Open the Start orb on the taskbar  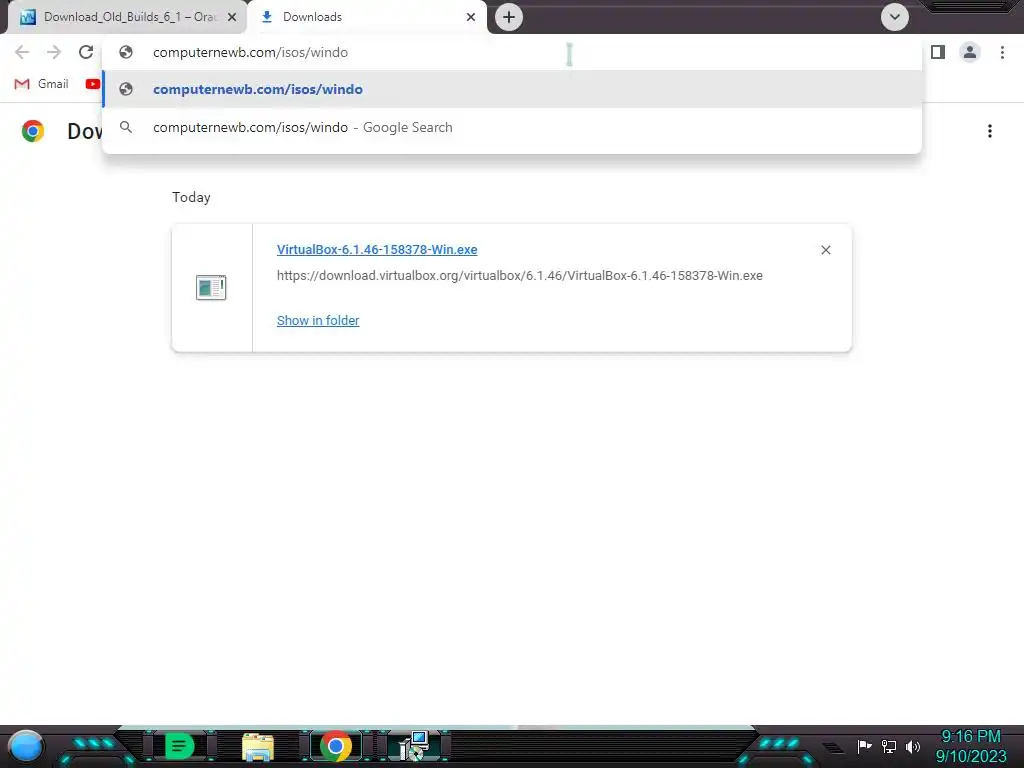tap(26, 746)
